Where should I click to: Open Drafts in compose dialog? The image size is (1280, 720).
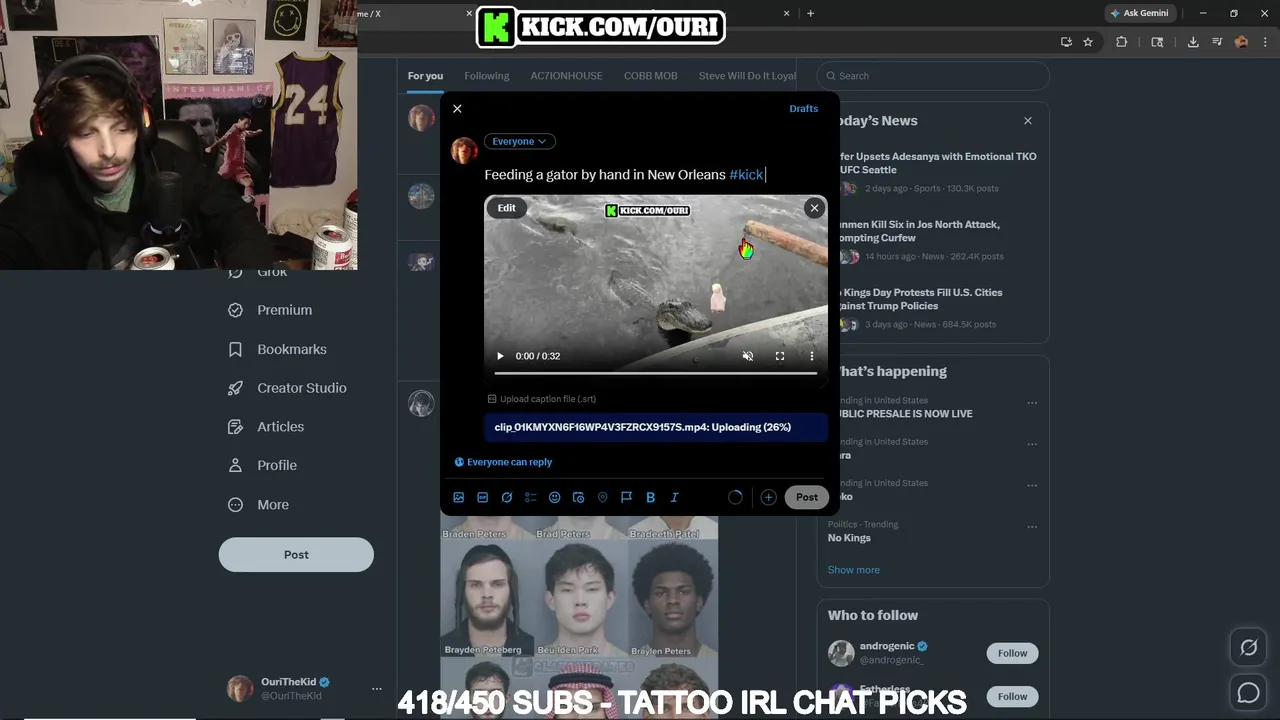pos(803,109)
